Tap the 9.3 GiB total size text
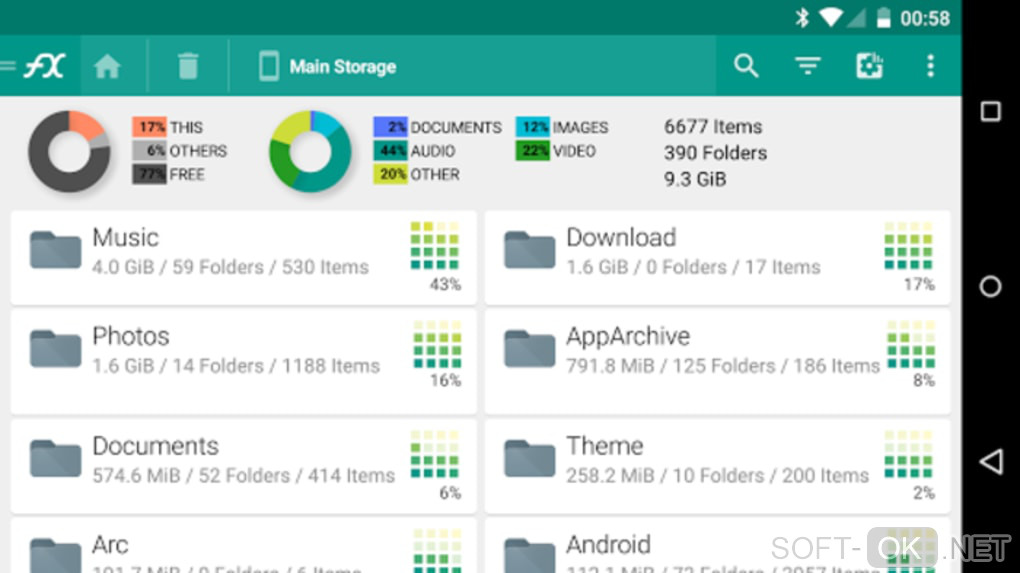The height and width of the screenshot is (573, 1020). [x=695, y=179]
